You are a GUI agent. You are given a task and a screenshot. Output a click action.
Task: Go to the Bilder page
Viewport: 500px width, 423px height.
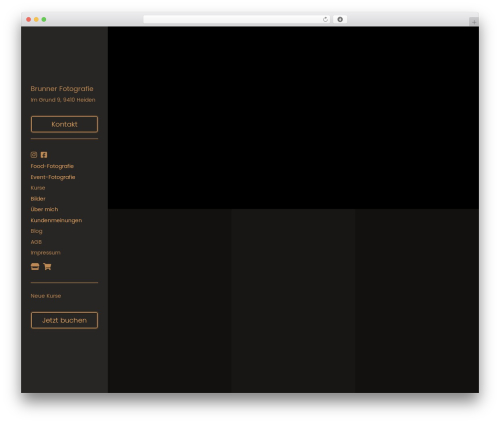(38, 199)
